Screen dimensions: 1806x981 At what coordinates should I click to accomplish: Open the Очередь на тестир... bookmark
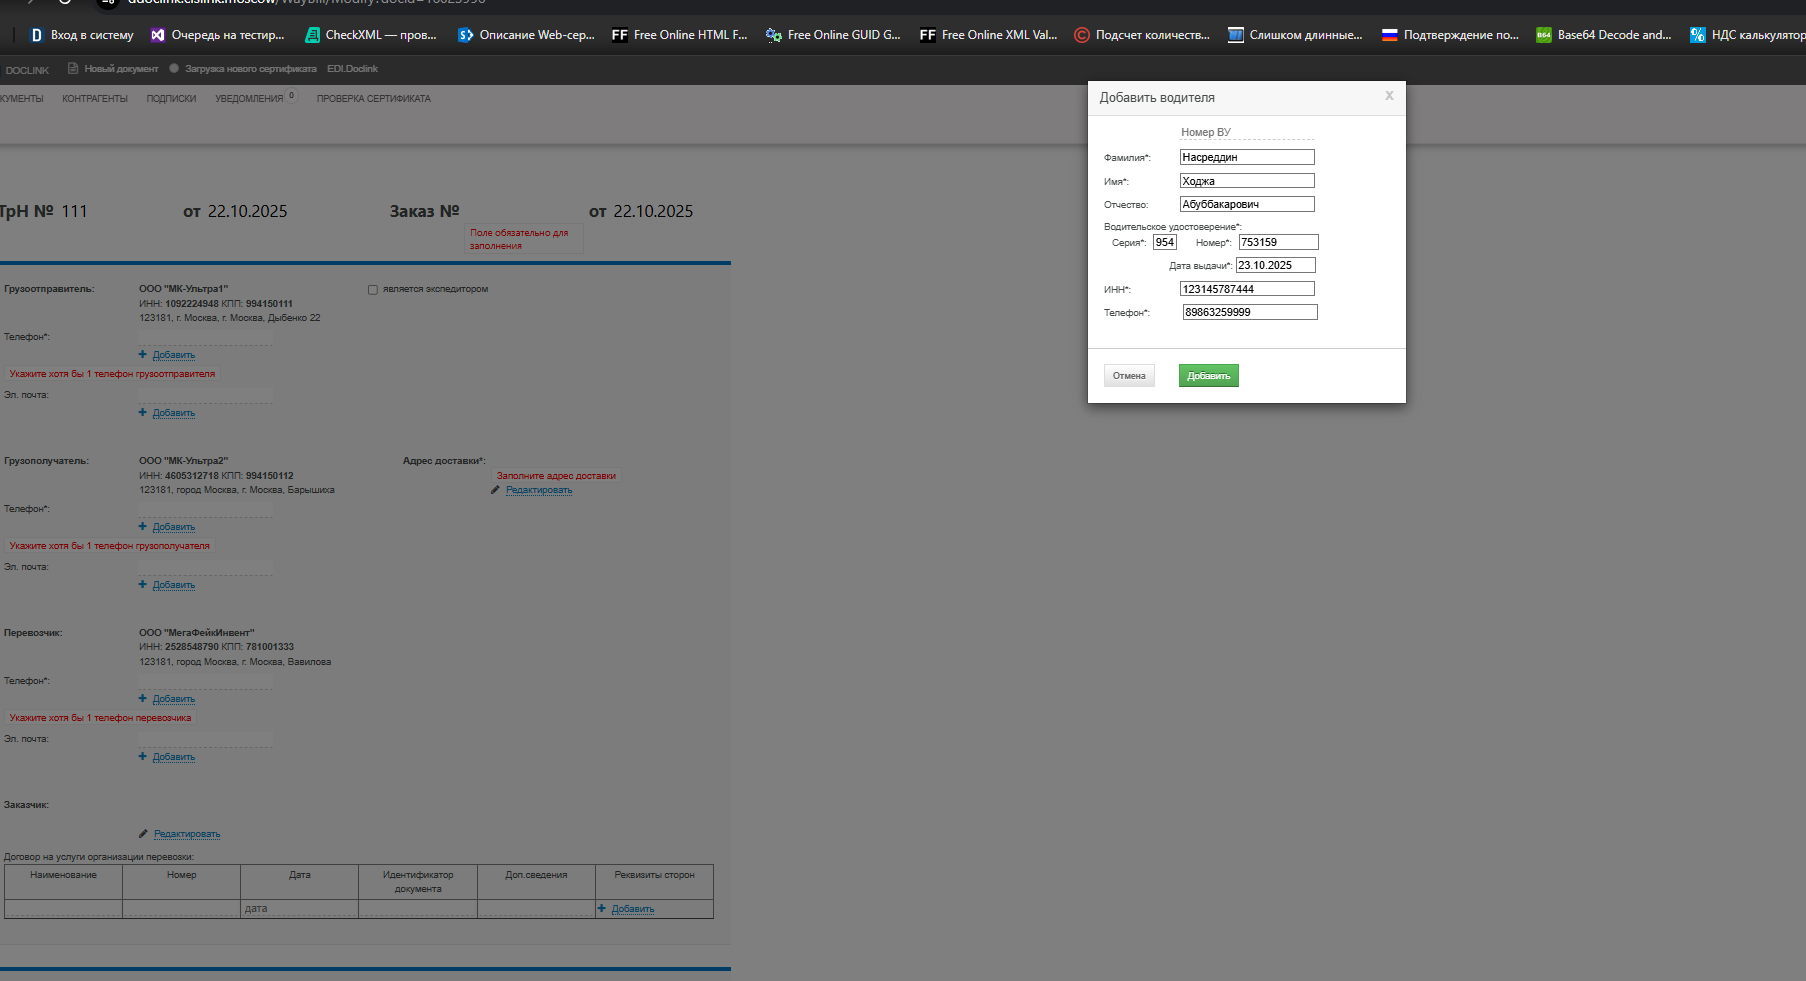coord(218,35)
